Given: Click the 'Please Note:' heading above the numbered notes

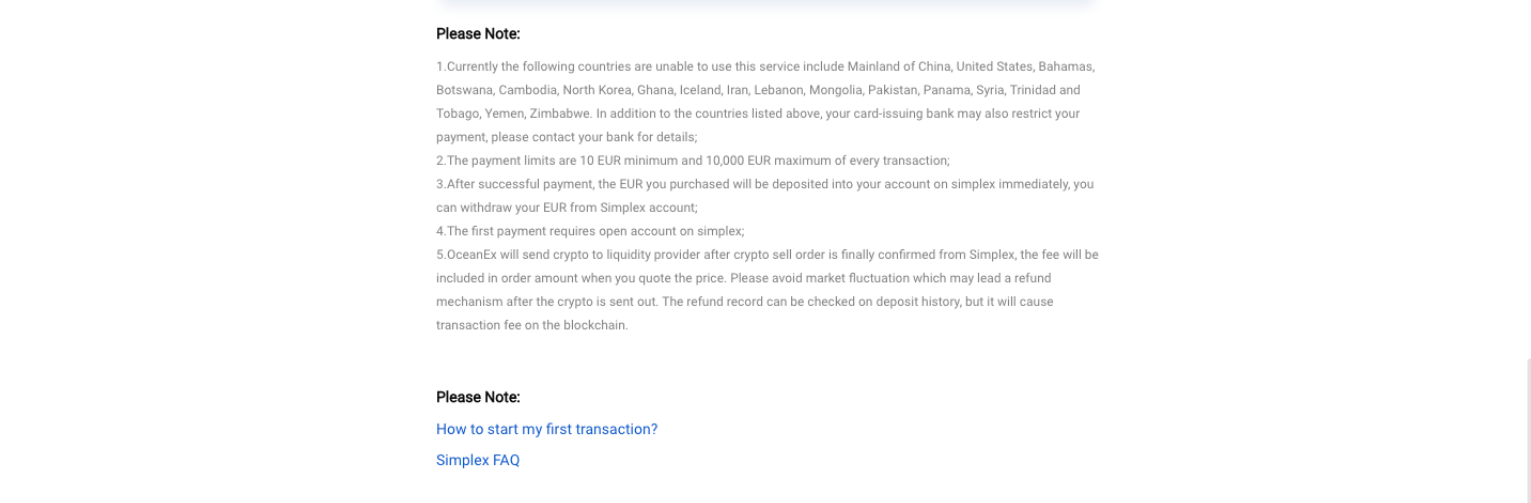Looking at the screenshot, I should (478, 34).
